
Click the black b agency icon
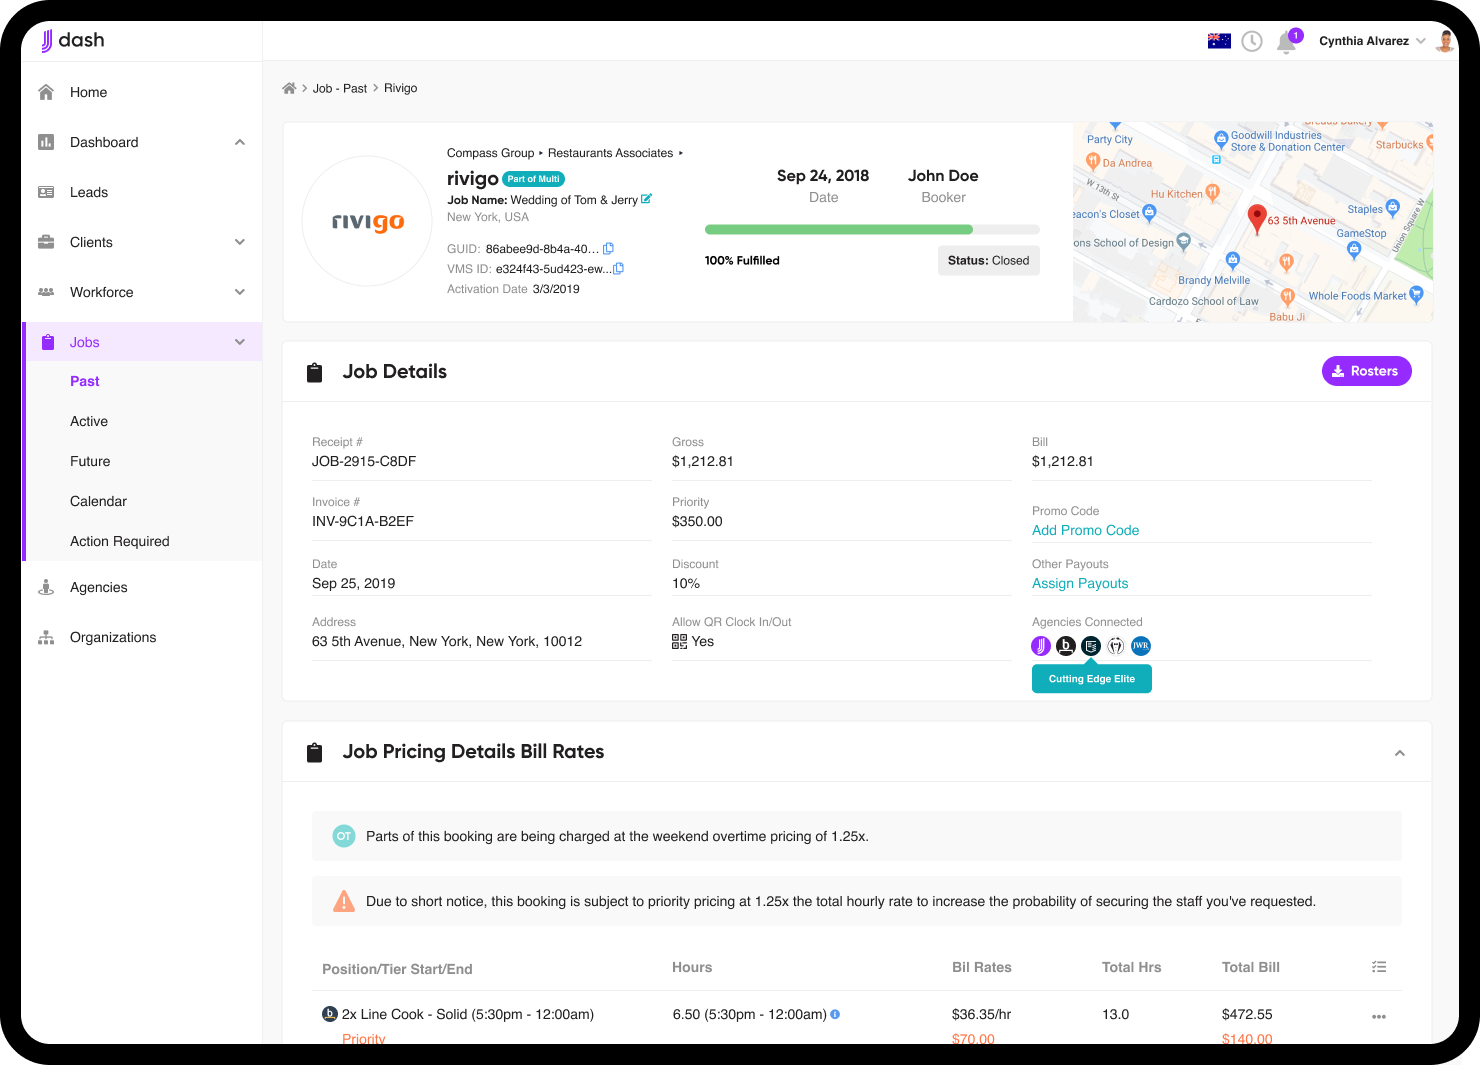(1066, 646)
